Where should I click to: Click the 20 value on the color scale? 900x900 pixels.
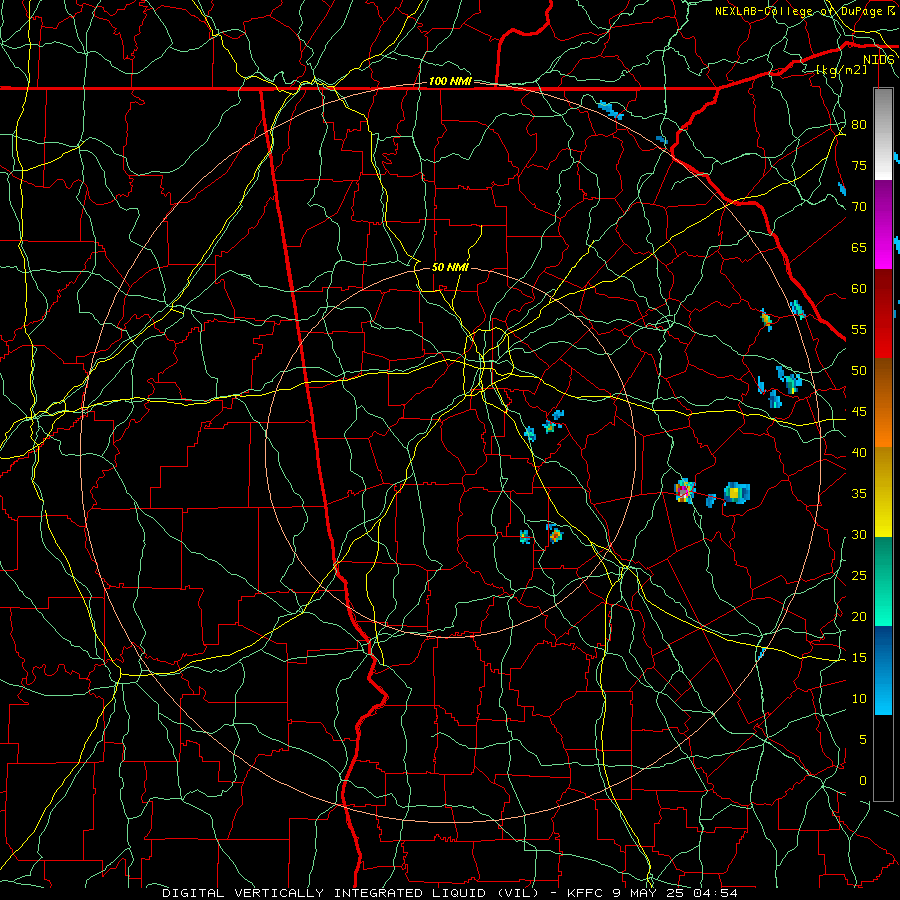[x=859, y=616]
